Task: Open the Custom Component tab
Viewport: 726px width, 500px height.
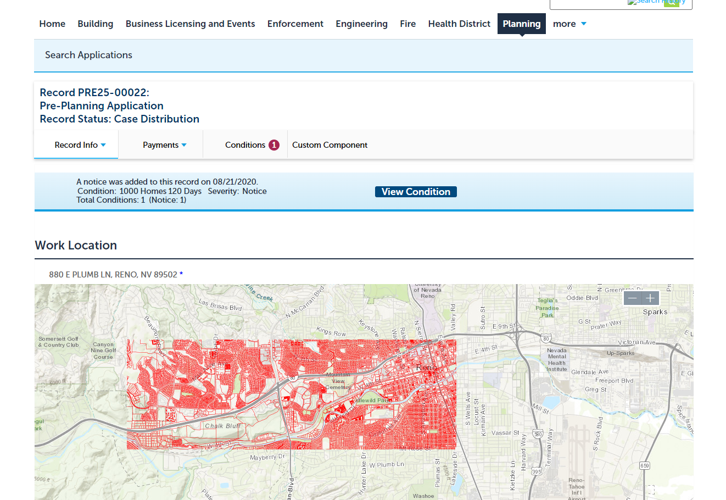Action: tap(329, 145)
